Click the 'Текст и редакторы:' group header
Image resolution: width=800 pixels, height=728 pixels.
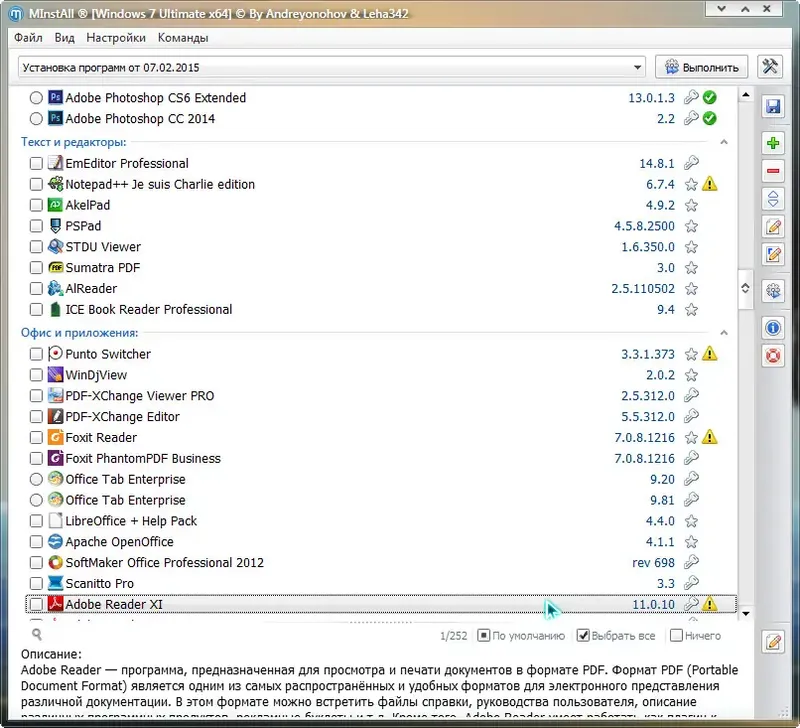pyautogui.click(x=73, y=142)
